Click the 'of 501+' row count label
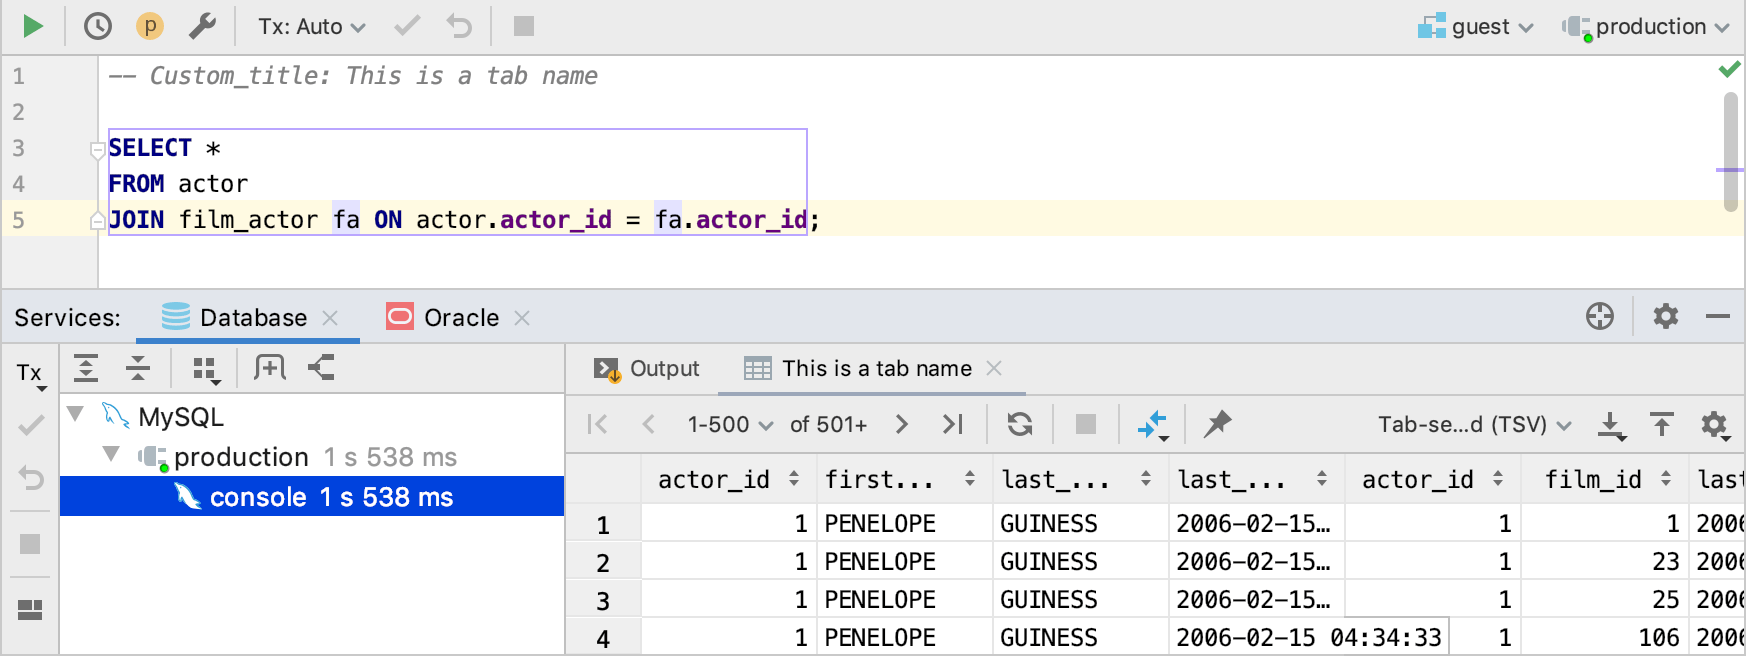Screen dimensions: 1746x656 pyautogui.click(x=828, y=425)
